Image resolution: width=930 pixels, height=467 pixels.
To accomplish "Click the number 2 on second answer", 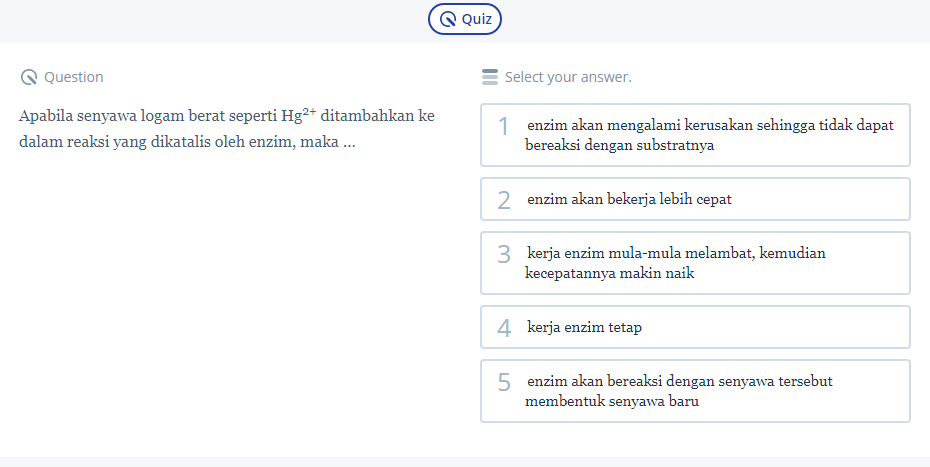I will pos(504,200).
